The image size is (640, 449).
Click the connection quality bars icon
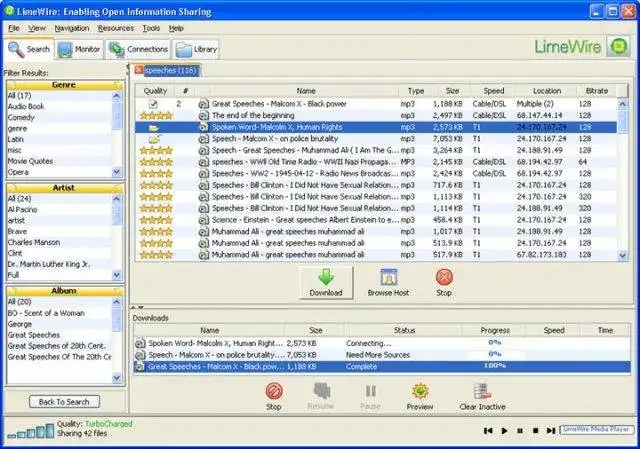click(31, 431)
